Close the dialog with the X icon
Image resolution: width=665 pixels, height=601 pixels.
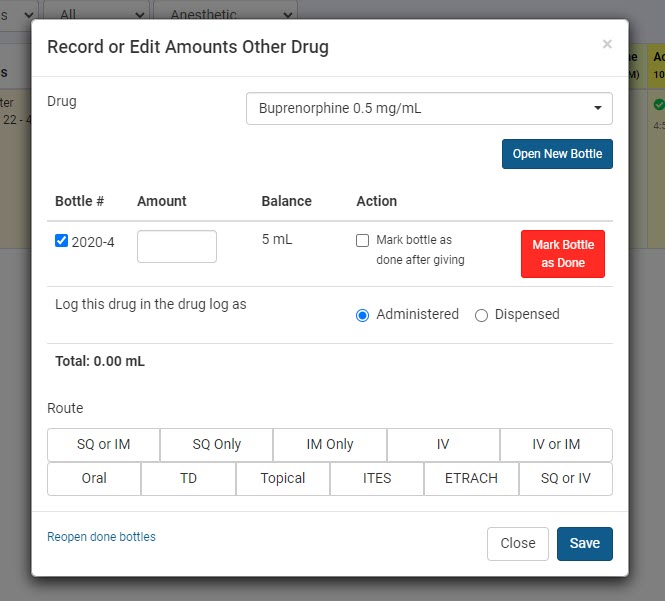click(x=606, y=45)
